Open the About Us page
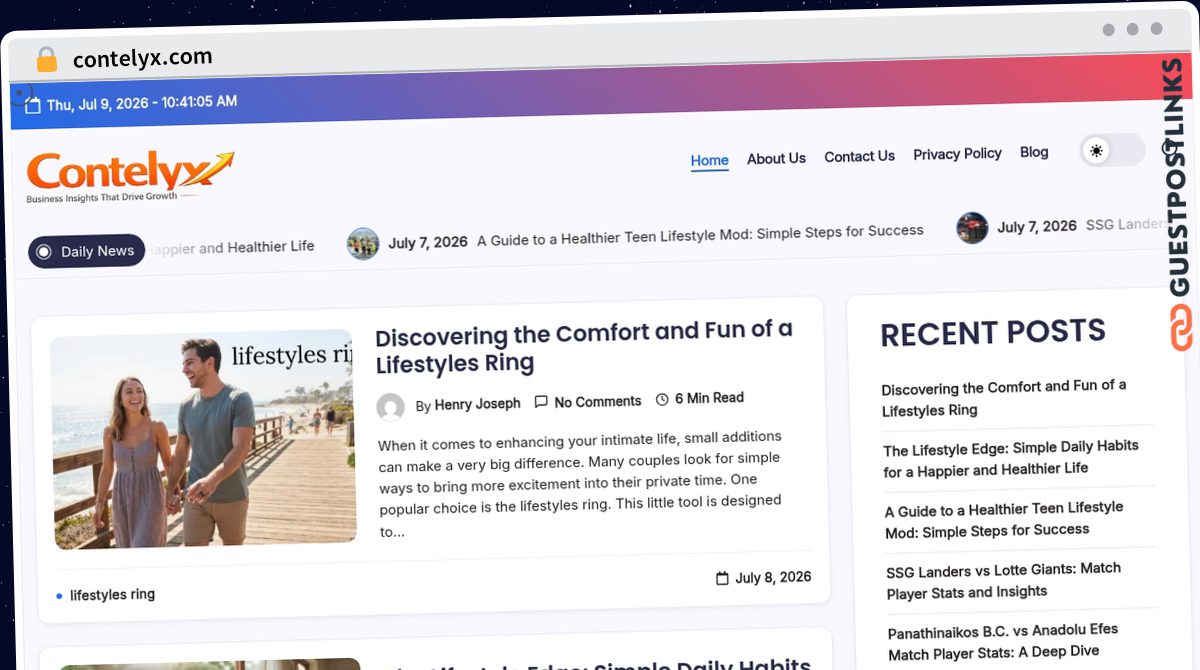 pyautogui.click(x=776, y=158)
